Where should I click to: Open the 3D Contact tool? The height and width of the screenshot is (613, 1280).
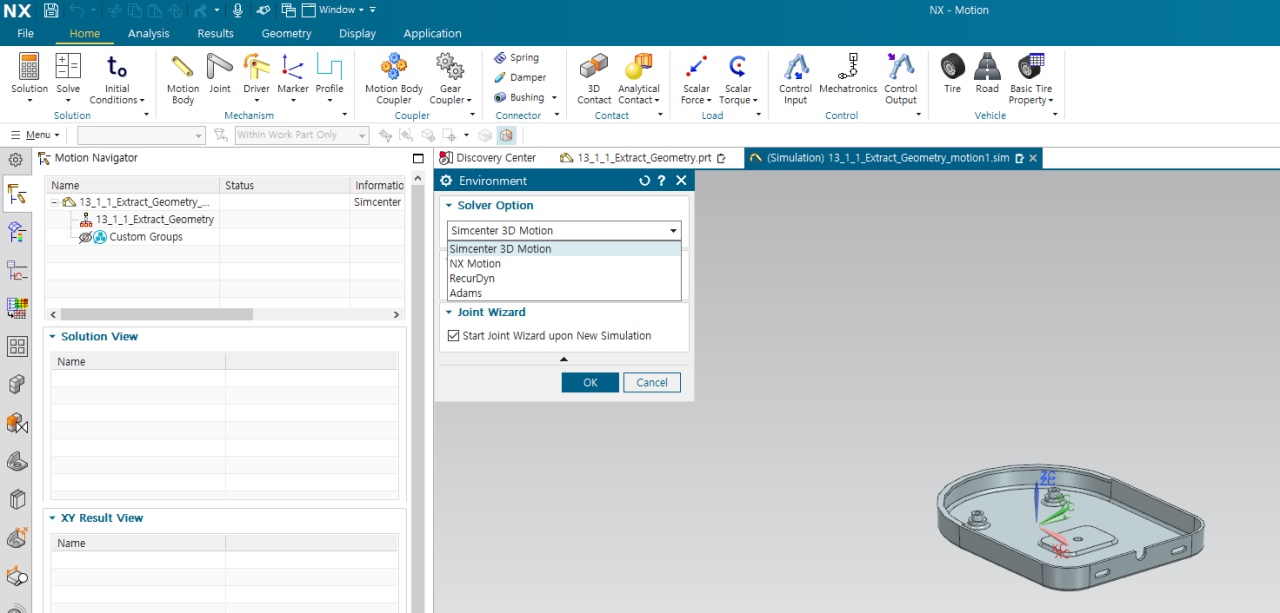pos(593,68)
